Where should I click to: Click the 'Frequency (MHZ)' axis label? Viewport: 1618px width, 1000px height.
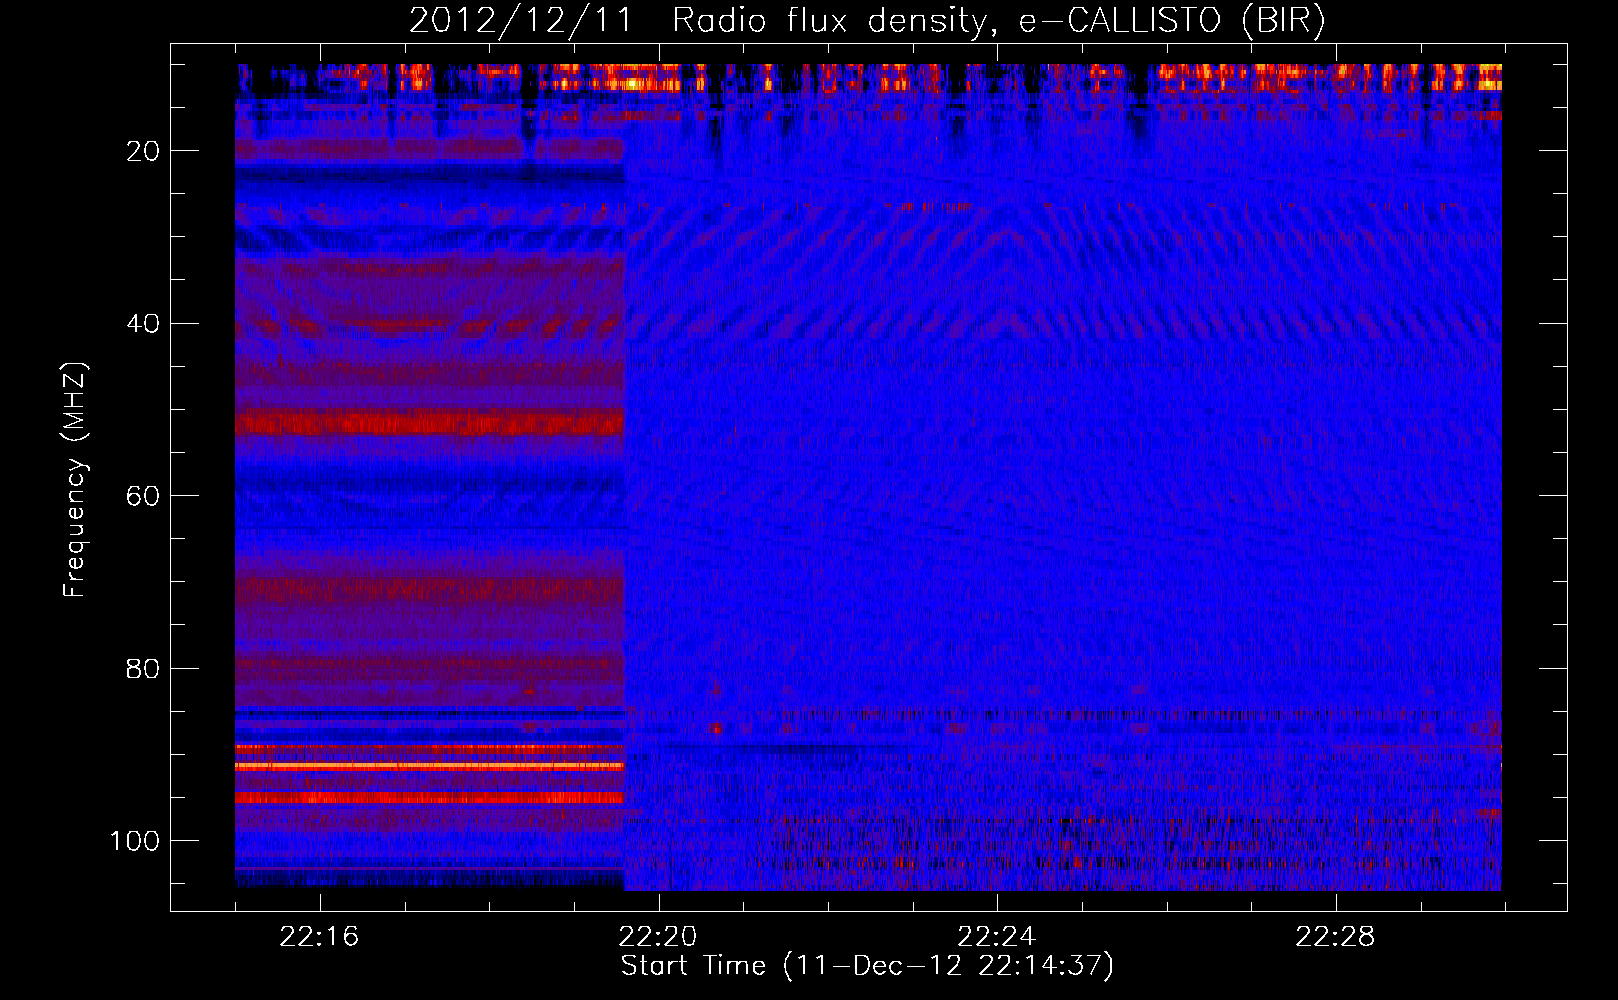tap(75, 480)
